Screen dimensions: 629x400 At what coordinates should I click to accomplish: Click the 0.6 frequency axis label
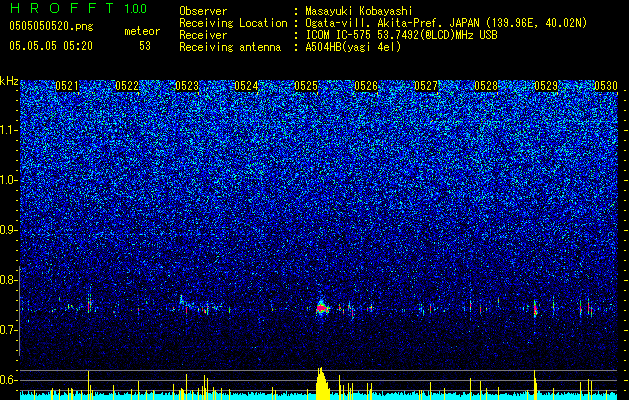tap(9, 380)
